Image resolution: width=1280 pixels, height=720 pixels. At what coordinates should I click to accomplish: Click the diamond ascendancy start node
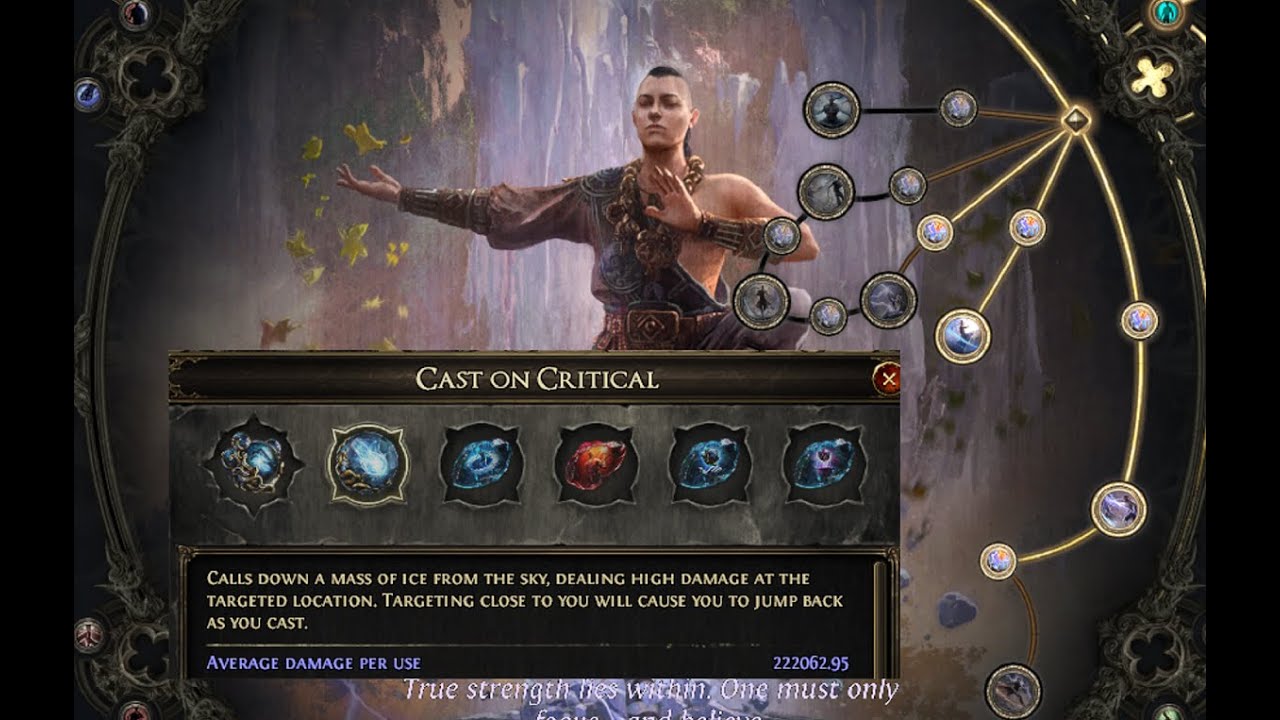pyautogui.click(x=1076, y=119)
